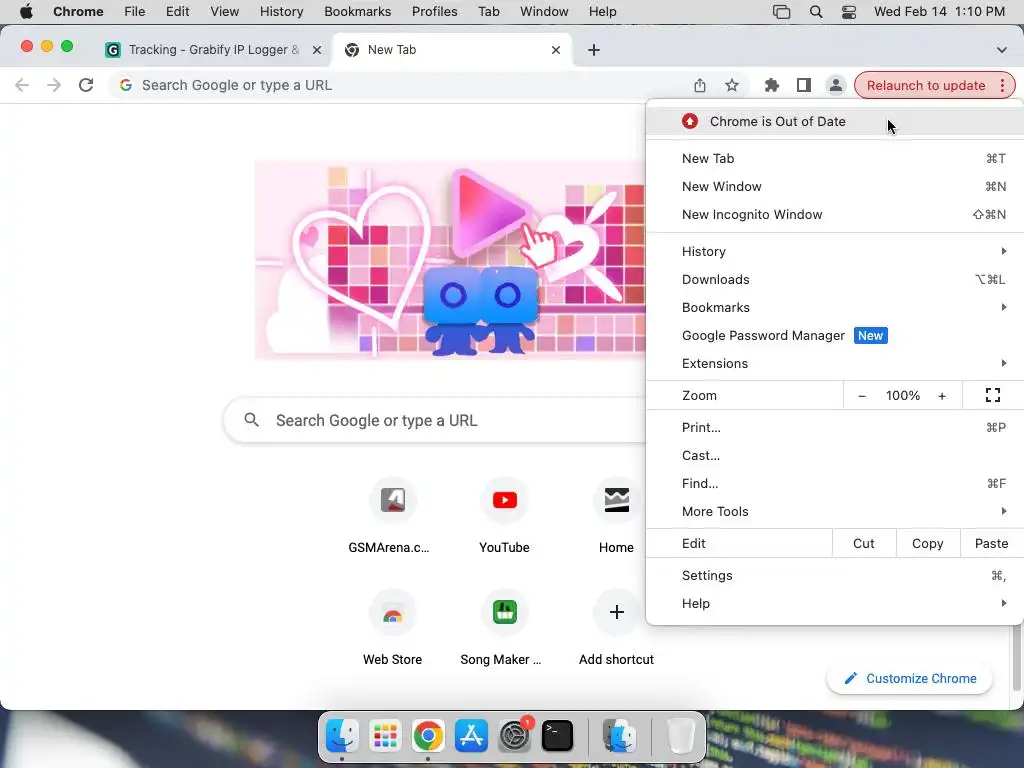Open the Extensions puzzle icon
Image resolution: width=1024 pixels, height=768 pixels.
click(771, 85)
